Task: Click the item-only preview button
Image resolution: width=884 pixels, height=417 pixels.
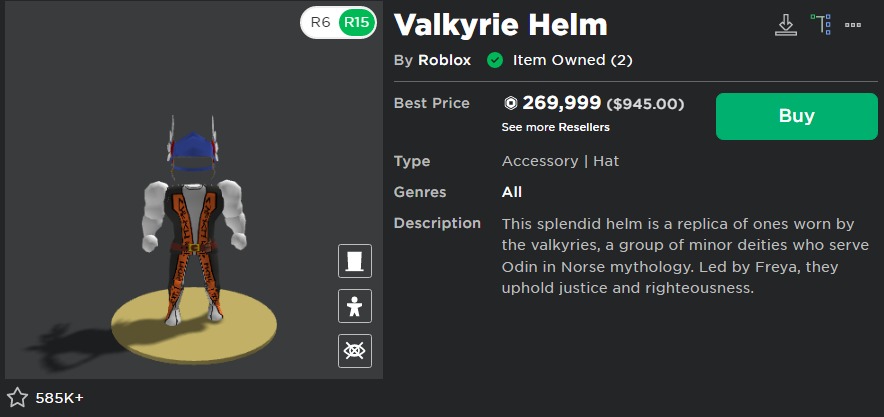Action: click(355, 261)
